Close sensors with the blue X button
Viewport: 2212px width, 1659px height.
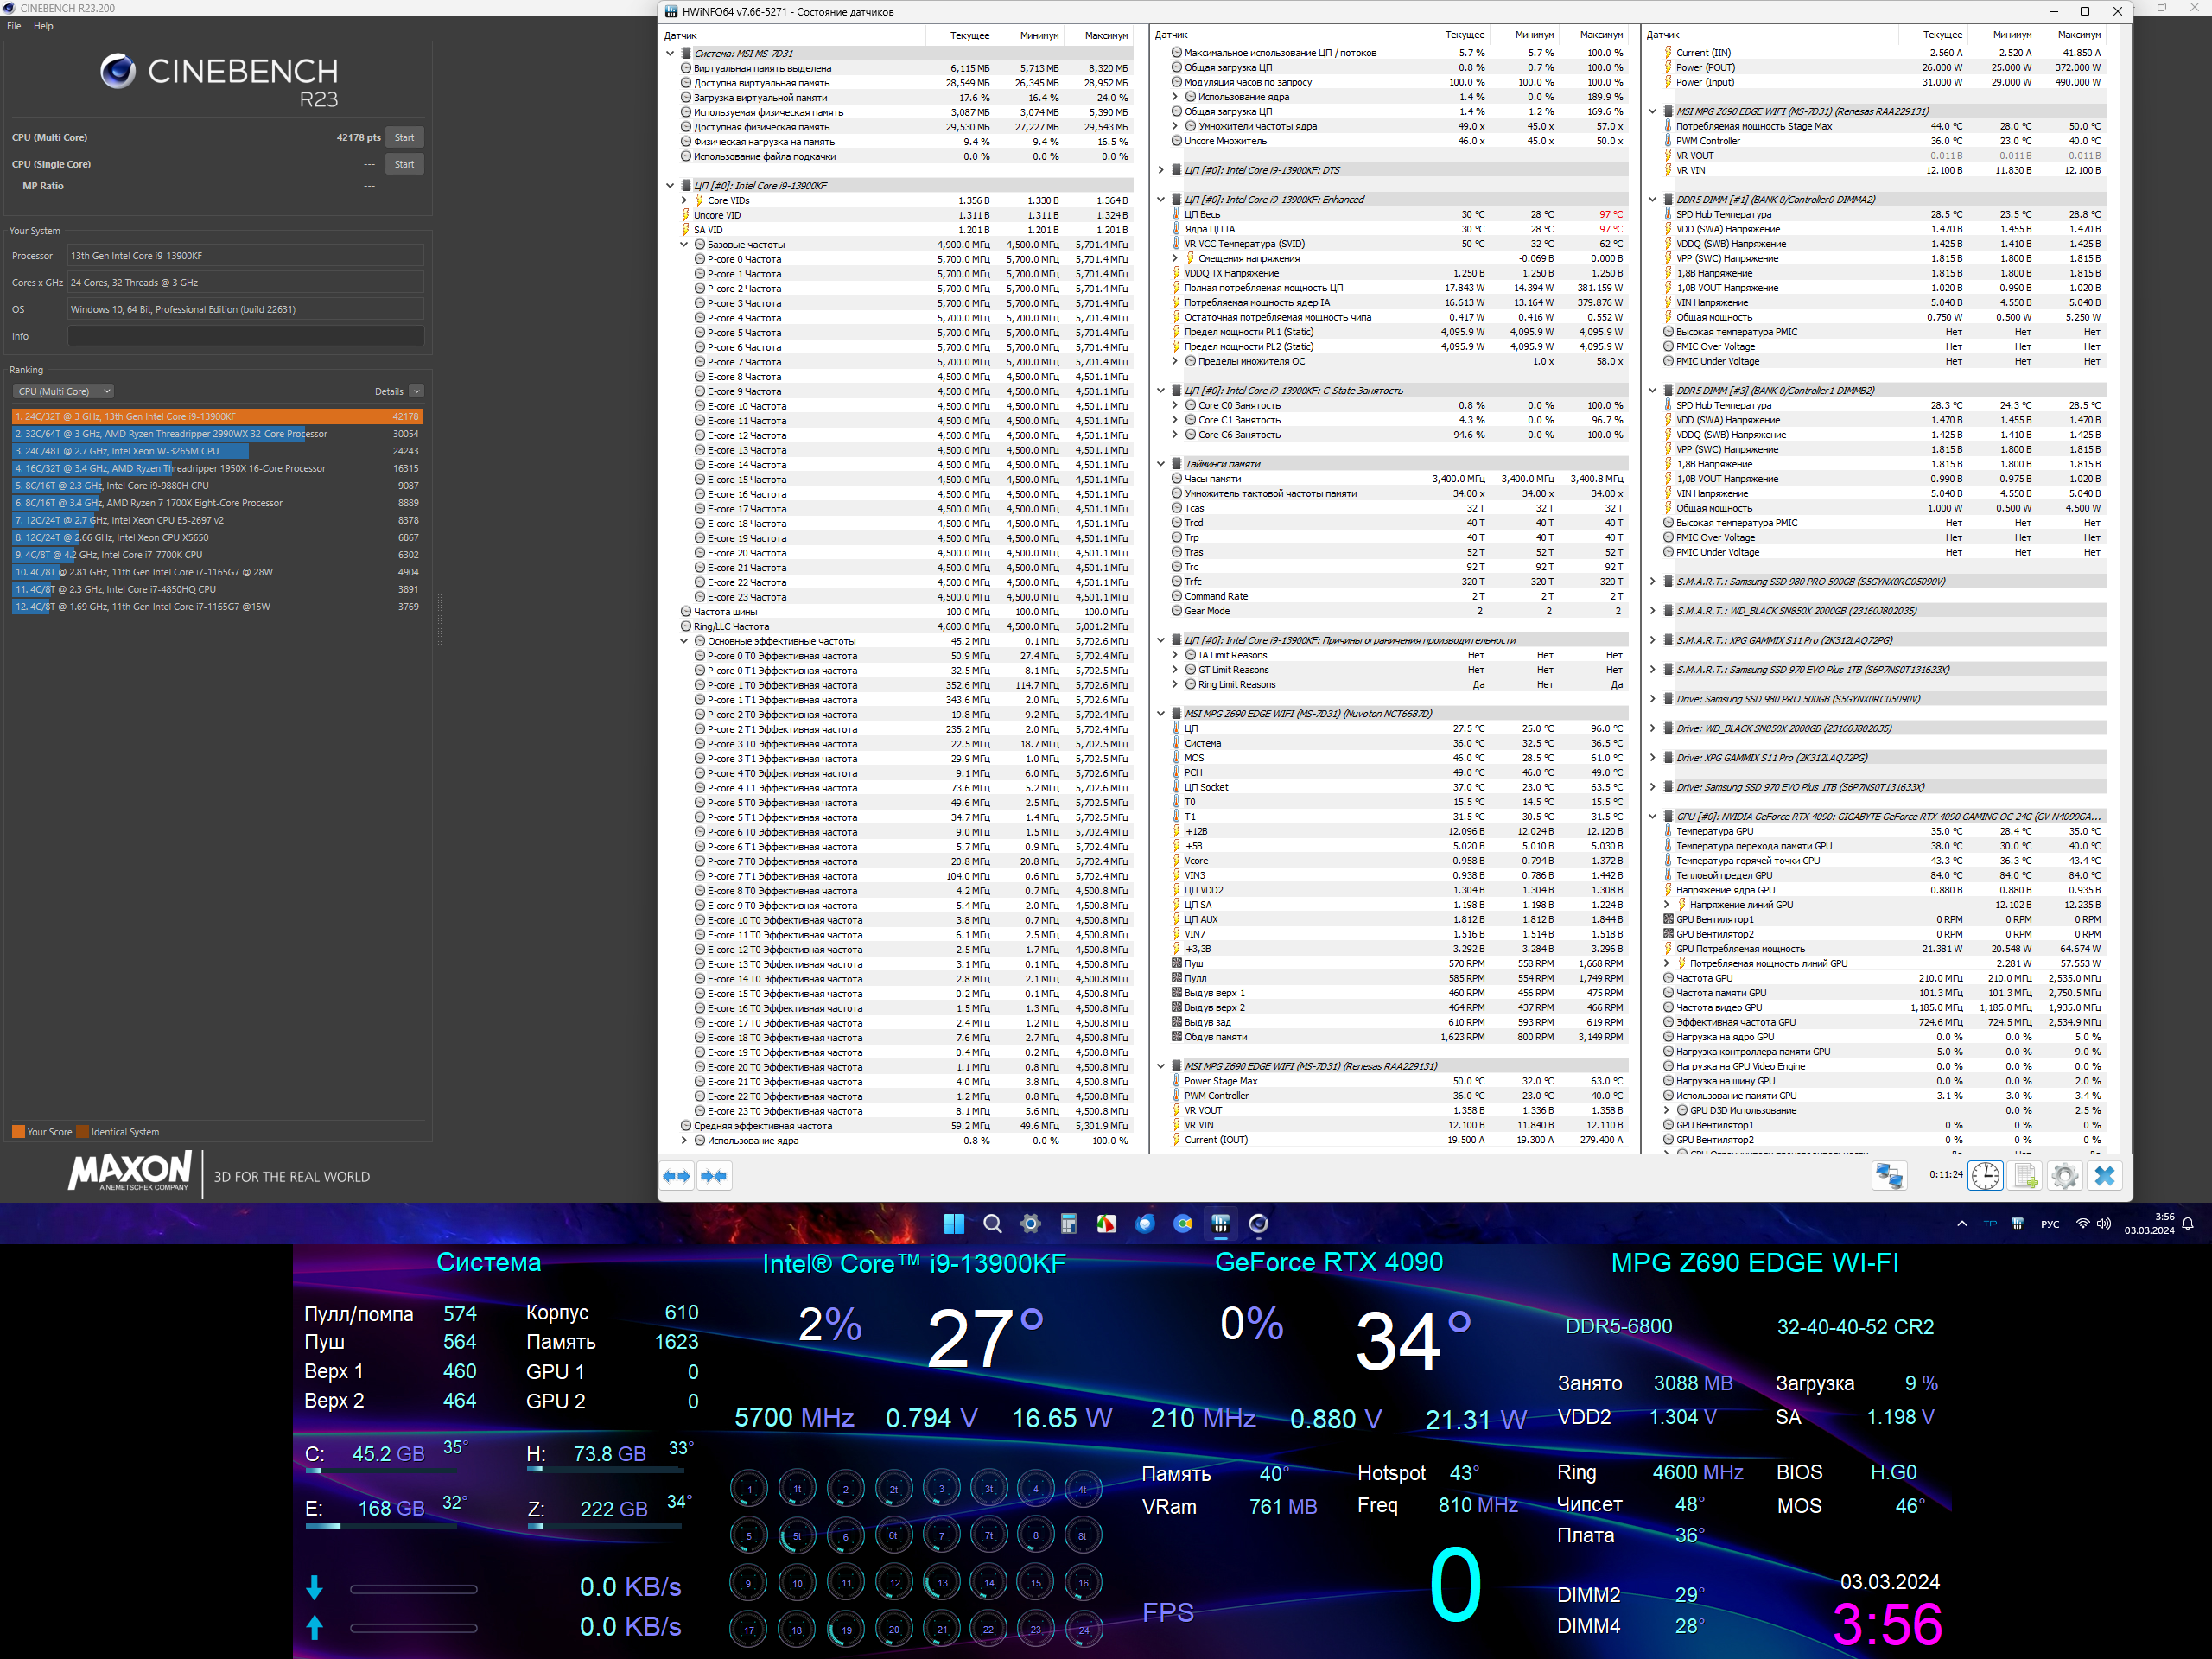pos(2104,1175)
